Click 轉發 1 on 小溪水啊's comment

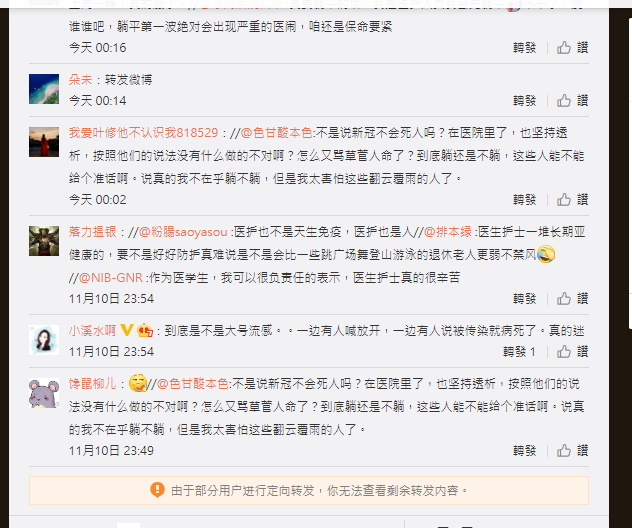520,351
